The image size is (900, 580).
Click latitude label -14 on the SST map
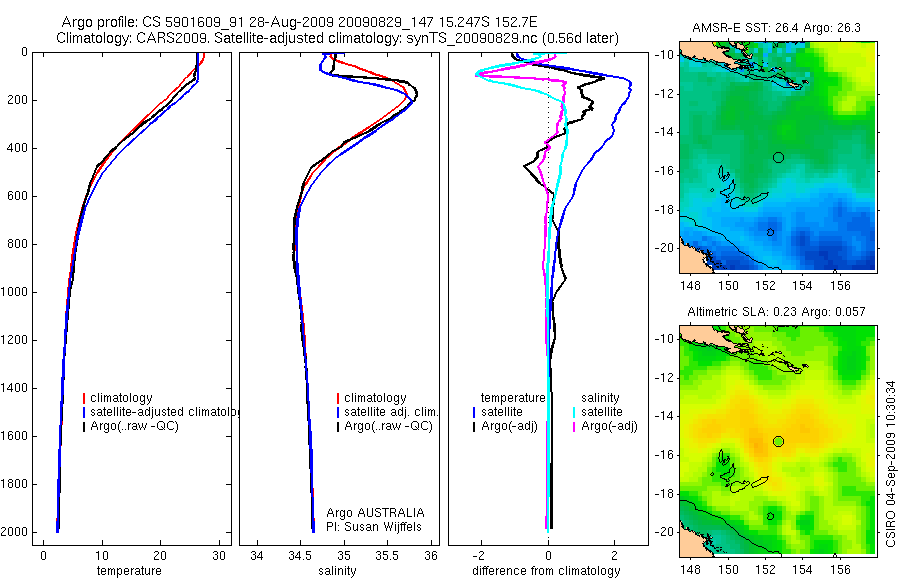665,132
